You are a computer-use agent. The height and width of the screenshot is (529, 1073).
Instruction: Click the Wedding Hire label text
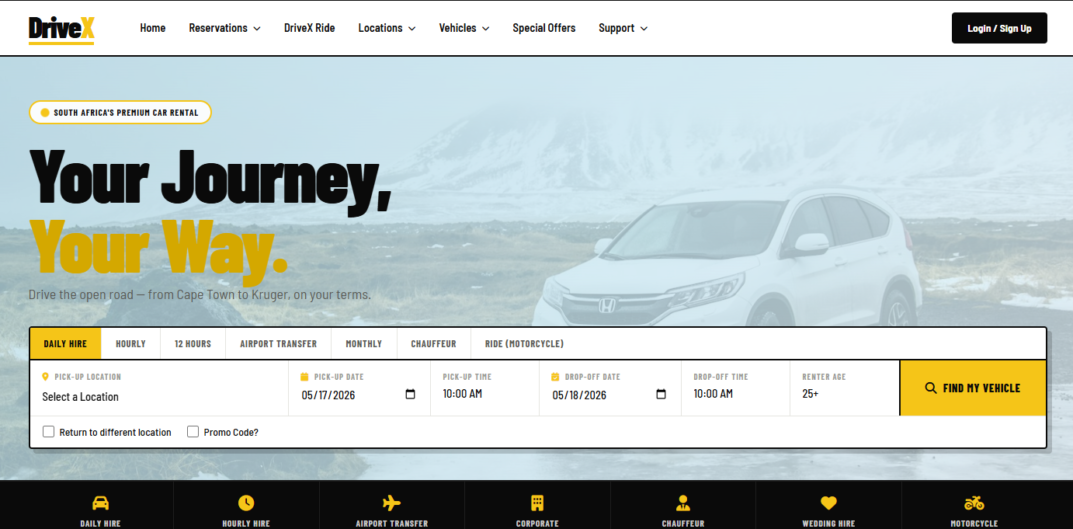[x=829, y=524]
